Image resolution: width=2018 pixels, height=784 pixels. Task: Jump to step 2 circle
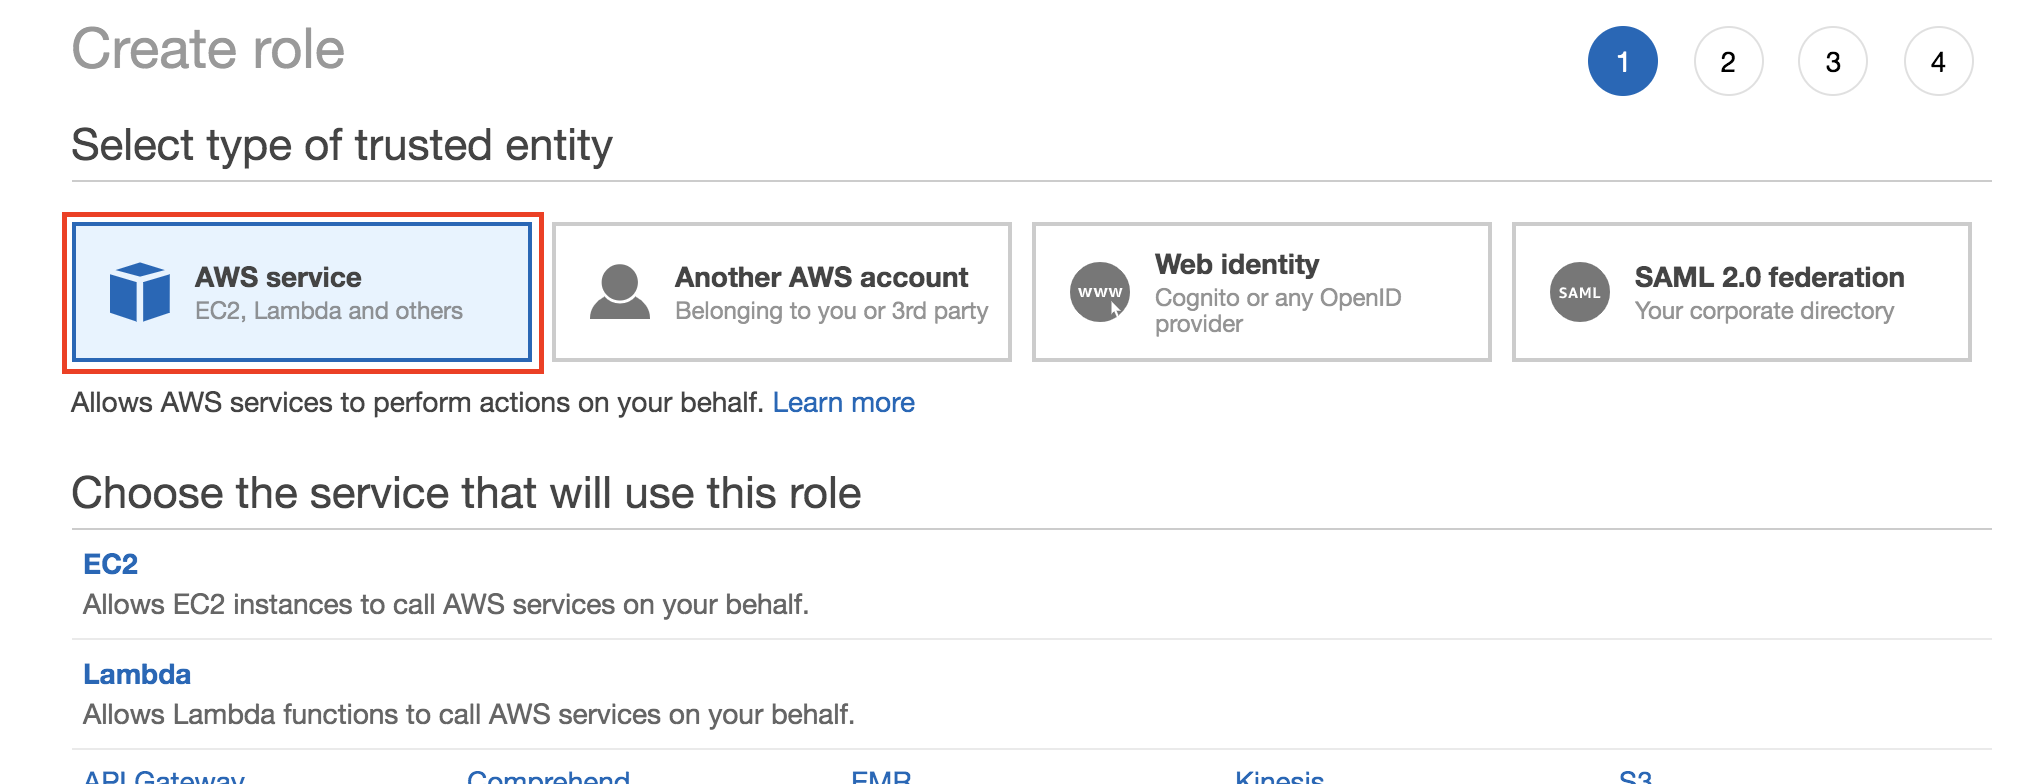click(x=1728, y=61)
